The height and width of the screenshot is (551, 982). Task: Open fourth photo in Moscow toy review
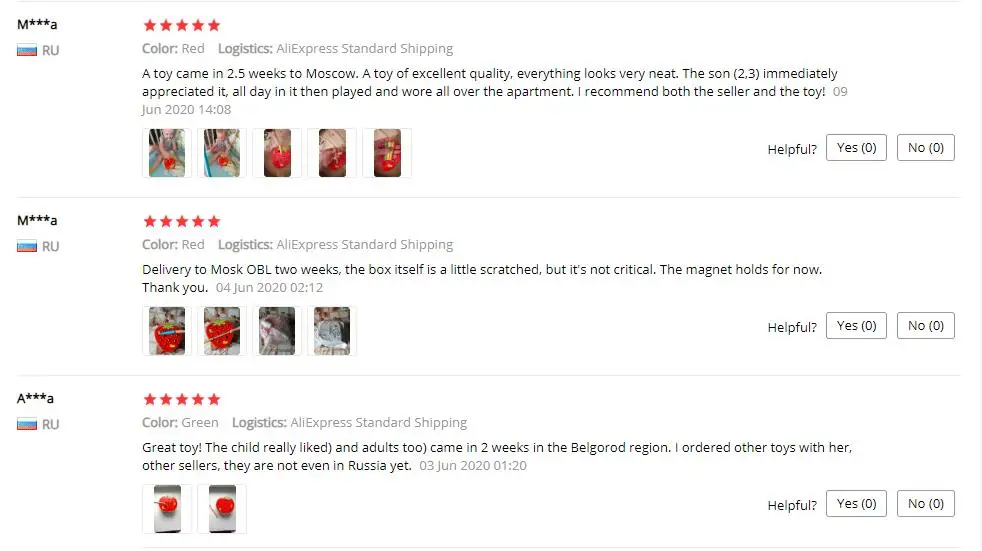(x=333, y=153)
